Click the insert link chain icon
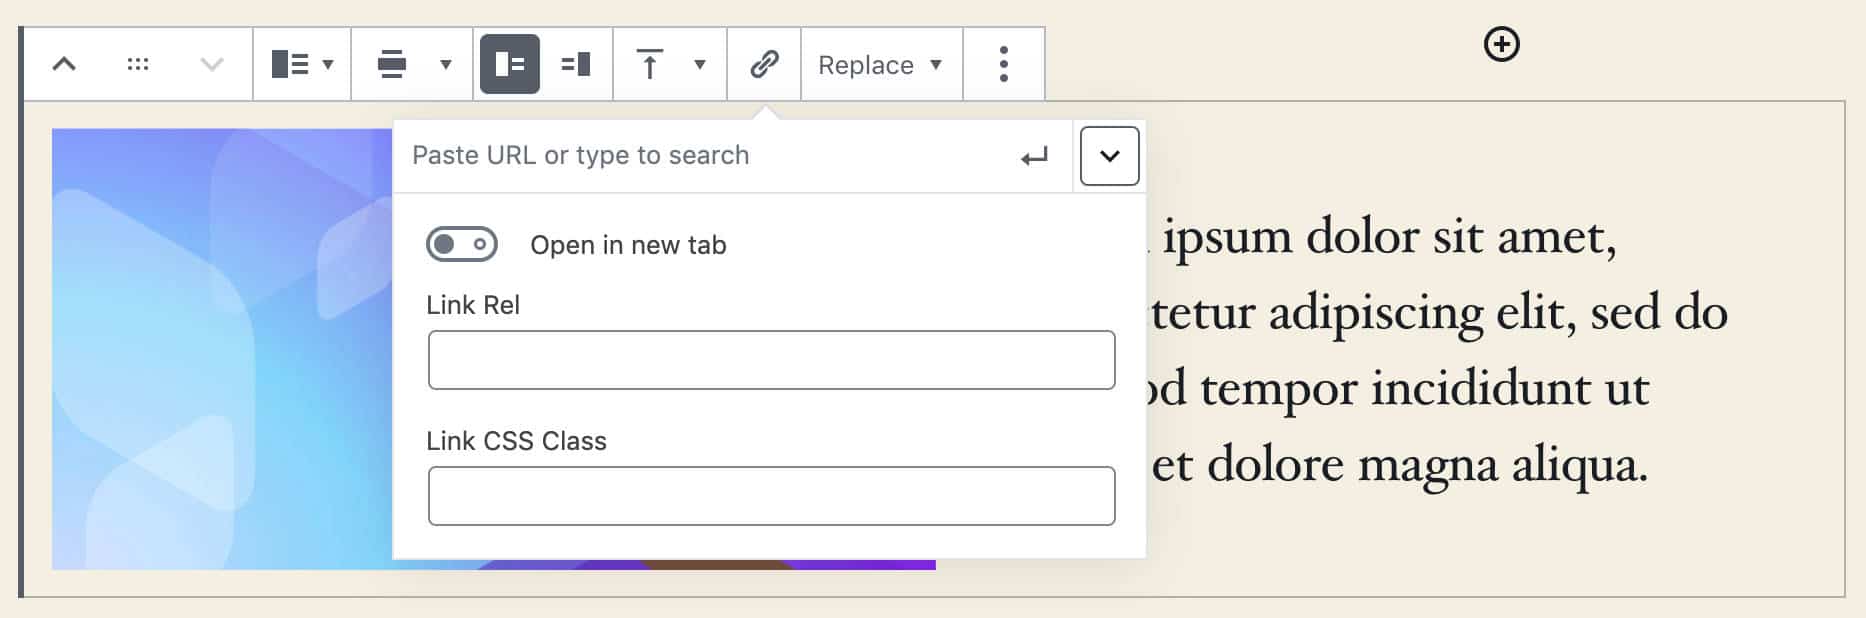The image size is (1866, 618). click(764, 65)
